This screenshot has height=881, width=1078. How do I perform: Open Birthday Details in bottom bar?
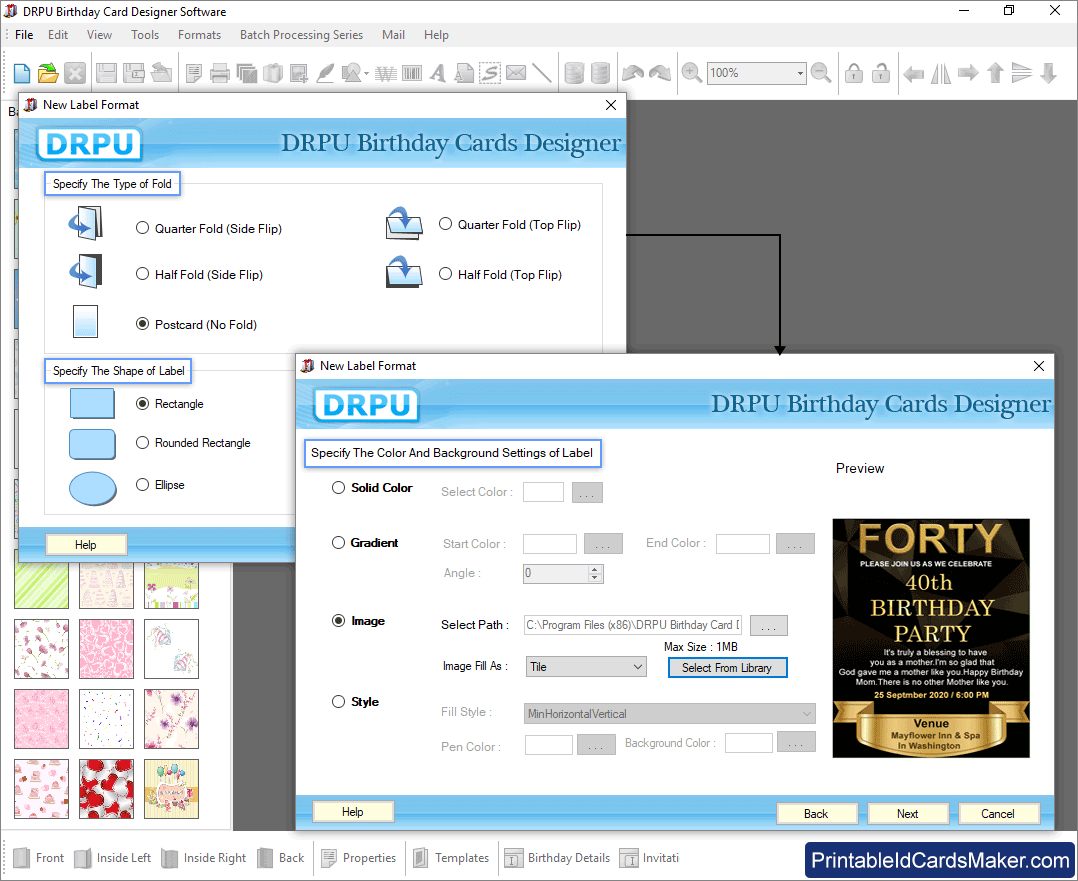(x=556, y=858)
